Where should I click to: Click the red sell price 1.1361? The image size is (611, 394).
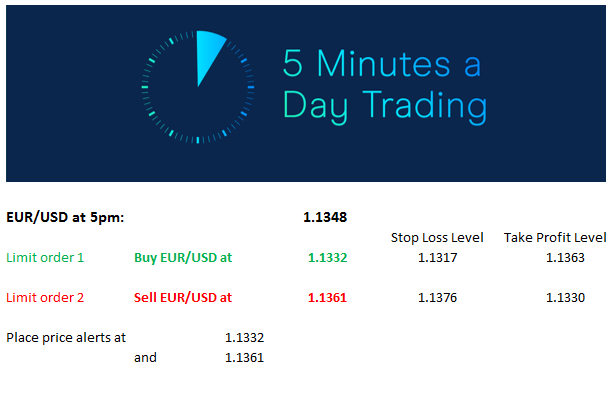[327, 298]
